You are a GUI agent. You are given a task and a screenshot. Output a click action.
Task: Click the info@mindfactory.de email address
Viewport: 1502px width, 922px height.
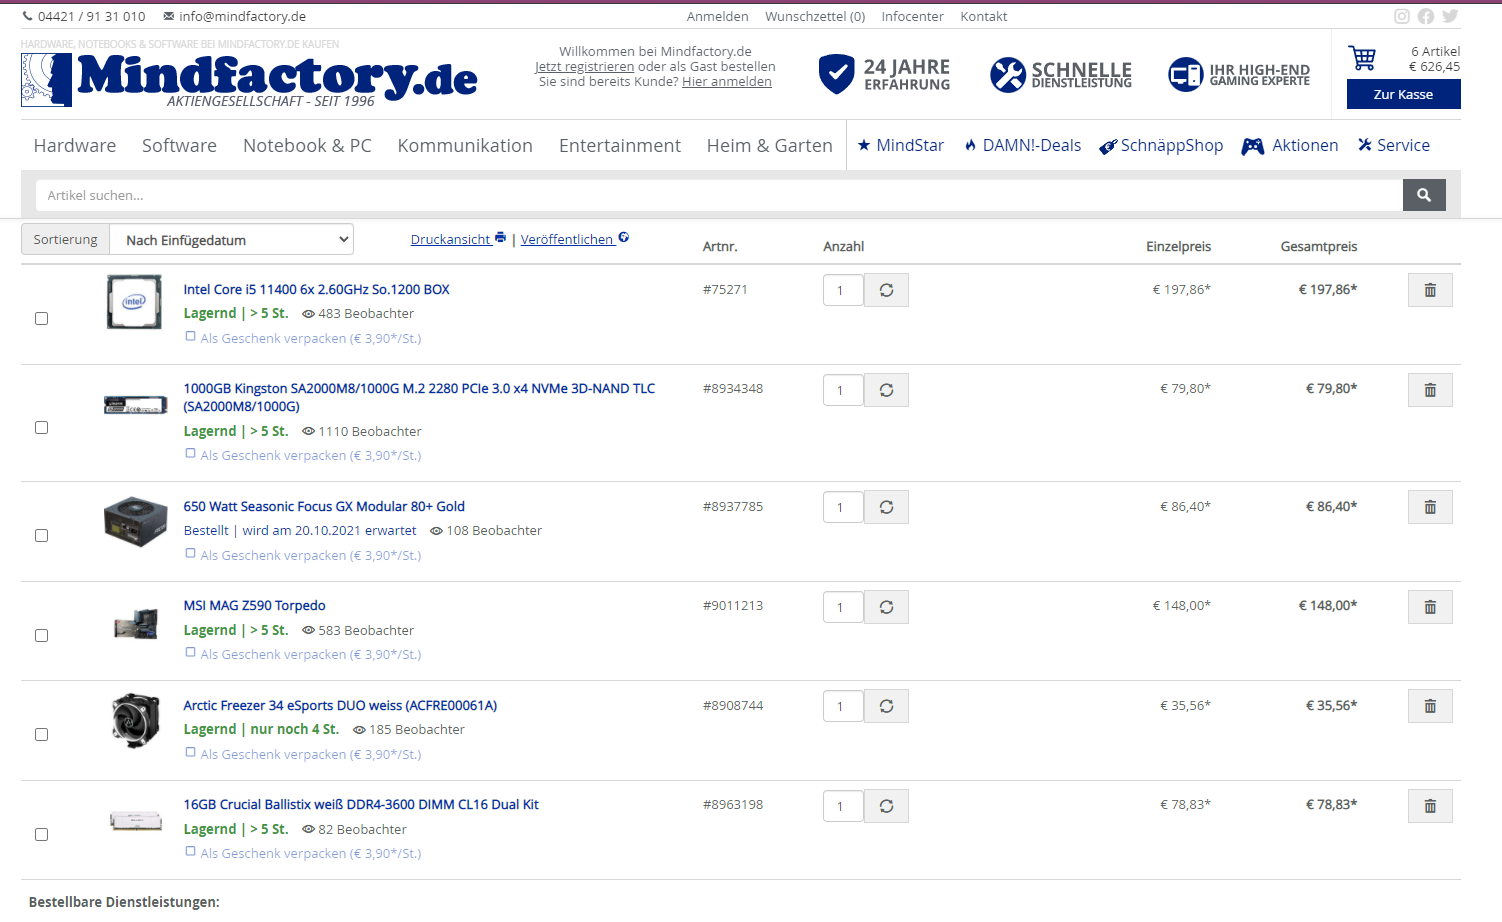click(243, 16)
